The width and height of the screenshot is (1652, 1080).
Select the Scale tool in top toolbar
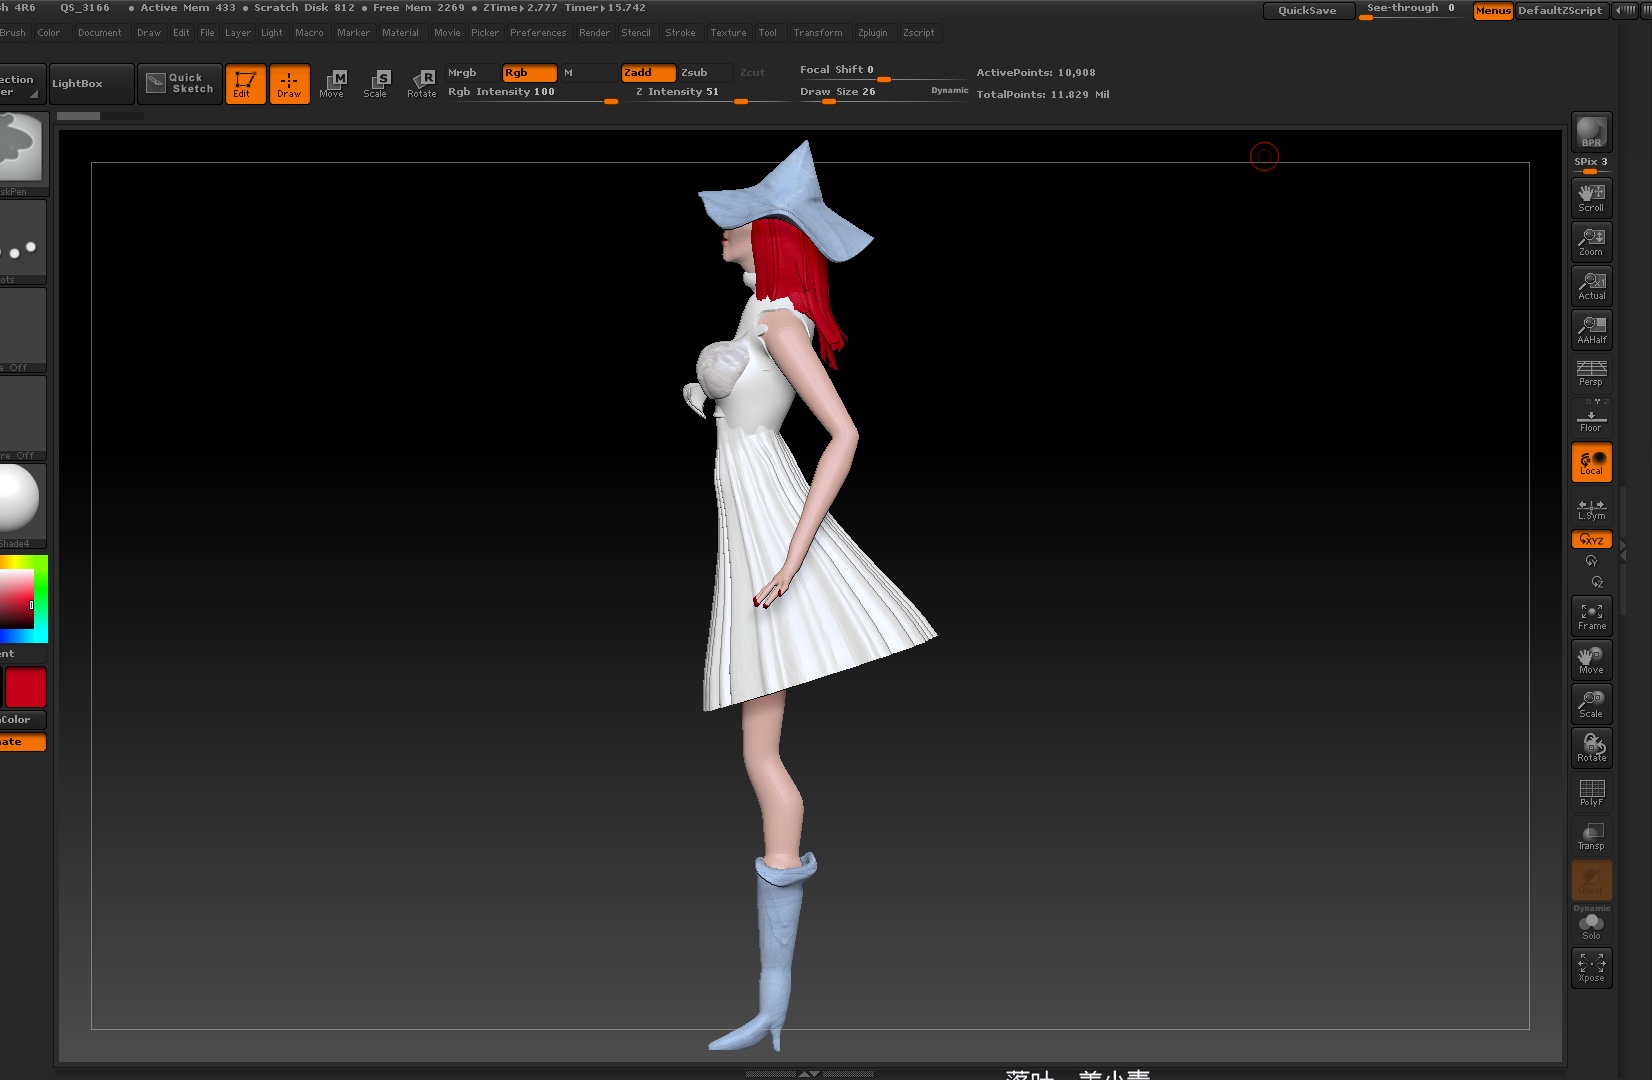376,83
